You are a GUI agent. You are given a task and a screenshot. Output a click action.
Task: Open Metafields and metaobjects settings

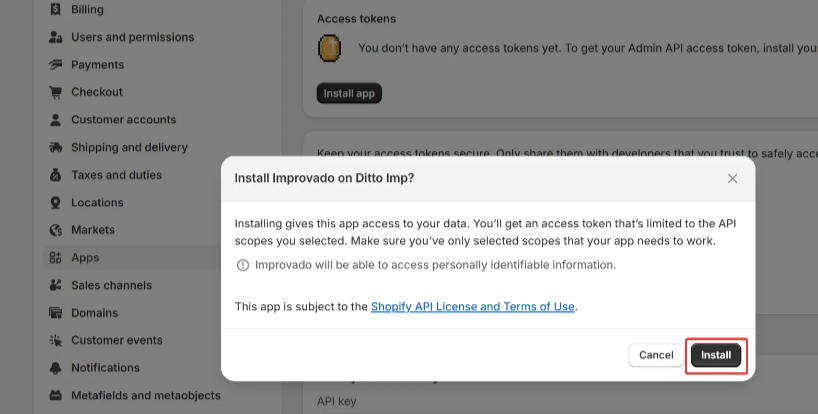145,395
